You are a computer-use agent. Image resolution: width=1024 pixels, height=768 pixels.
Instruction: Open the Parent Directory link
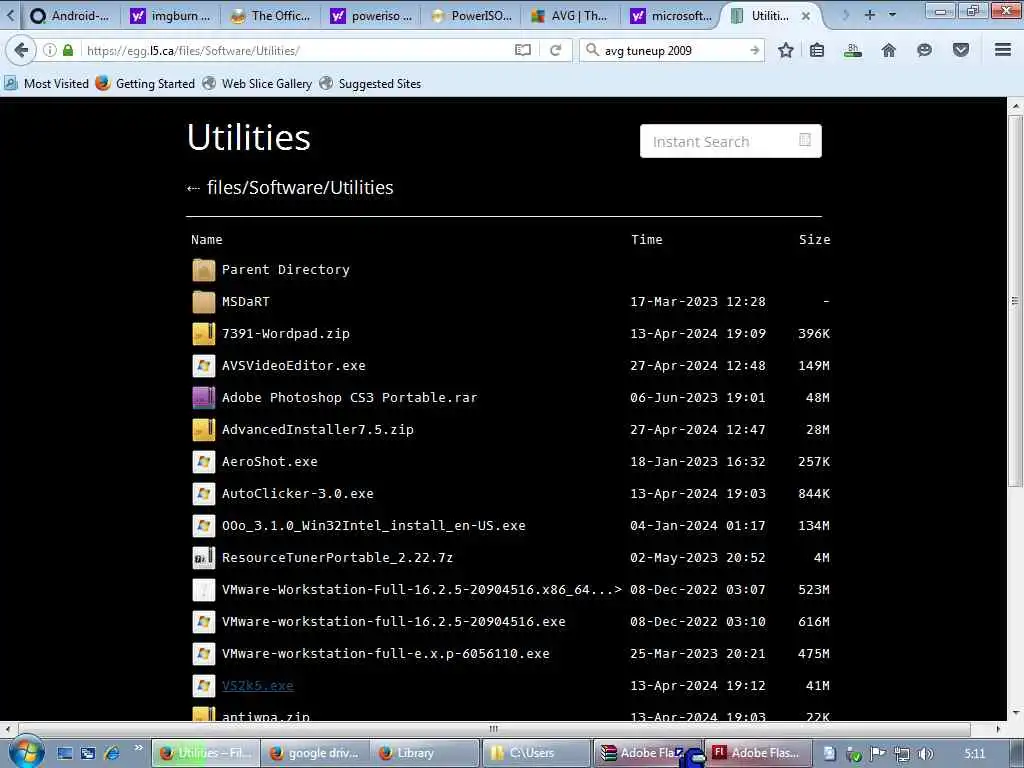(x=285, y=270)
